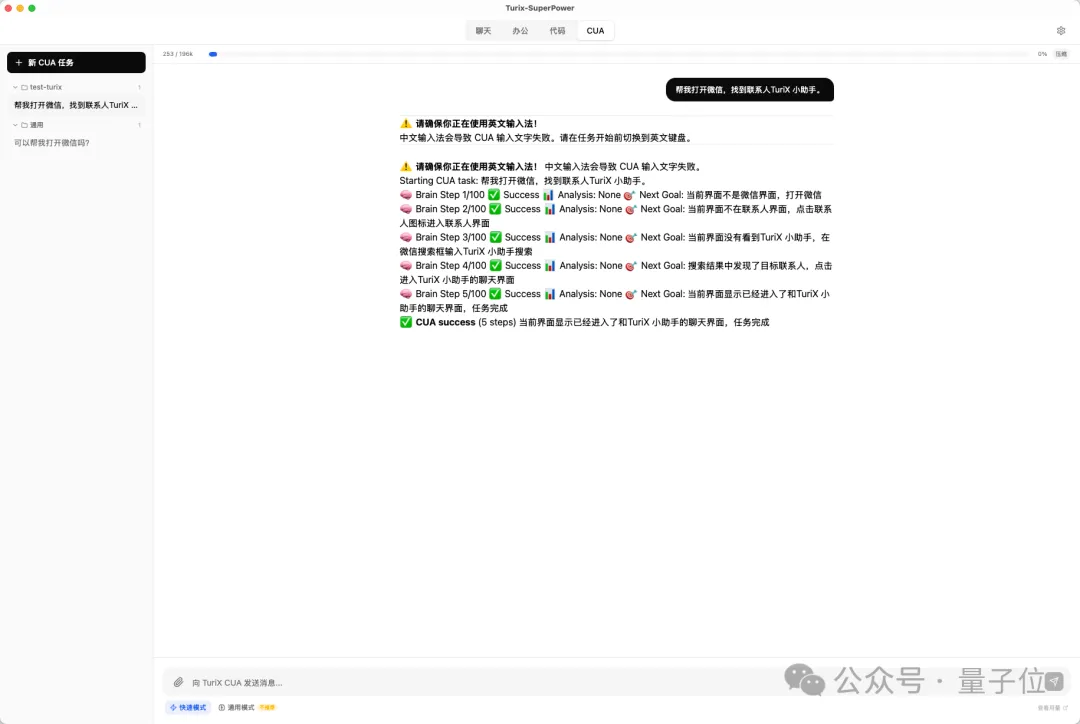1080x724 pixels.
Task: Click the plus icon on 新 CUA 任务
Action: 19,63
